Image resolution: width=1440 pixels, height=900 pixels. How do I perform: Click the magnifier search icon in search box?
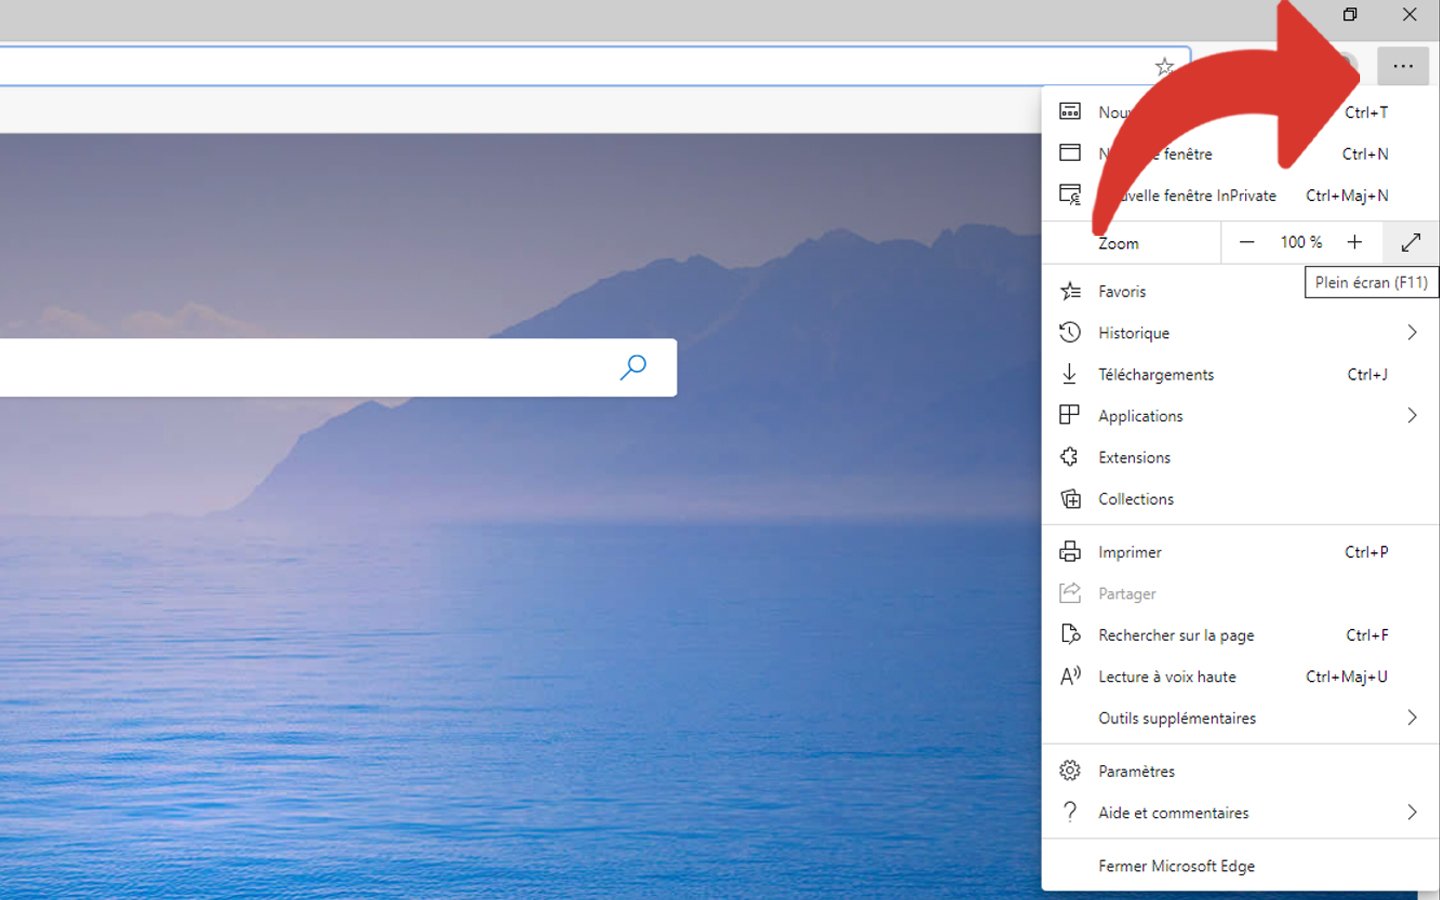point(633,367)
